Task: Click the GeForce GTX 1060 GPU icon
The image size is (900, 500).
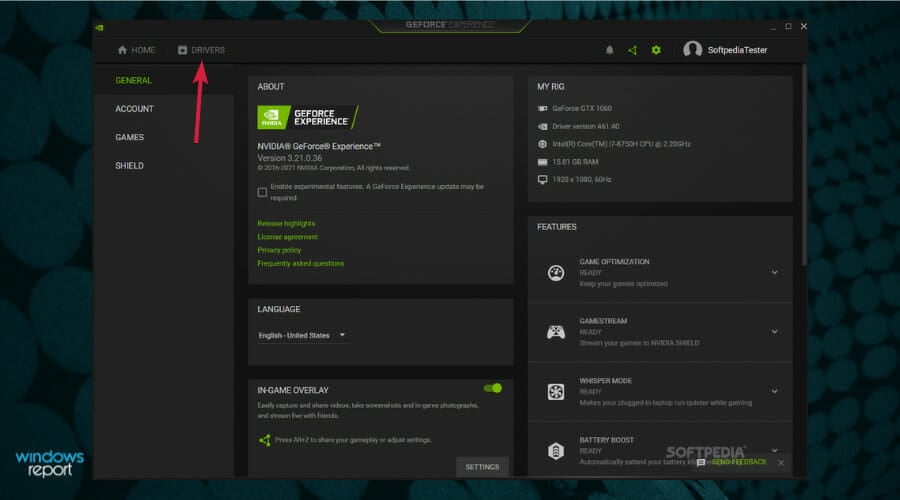Action: 542,108
